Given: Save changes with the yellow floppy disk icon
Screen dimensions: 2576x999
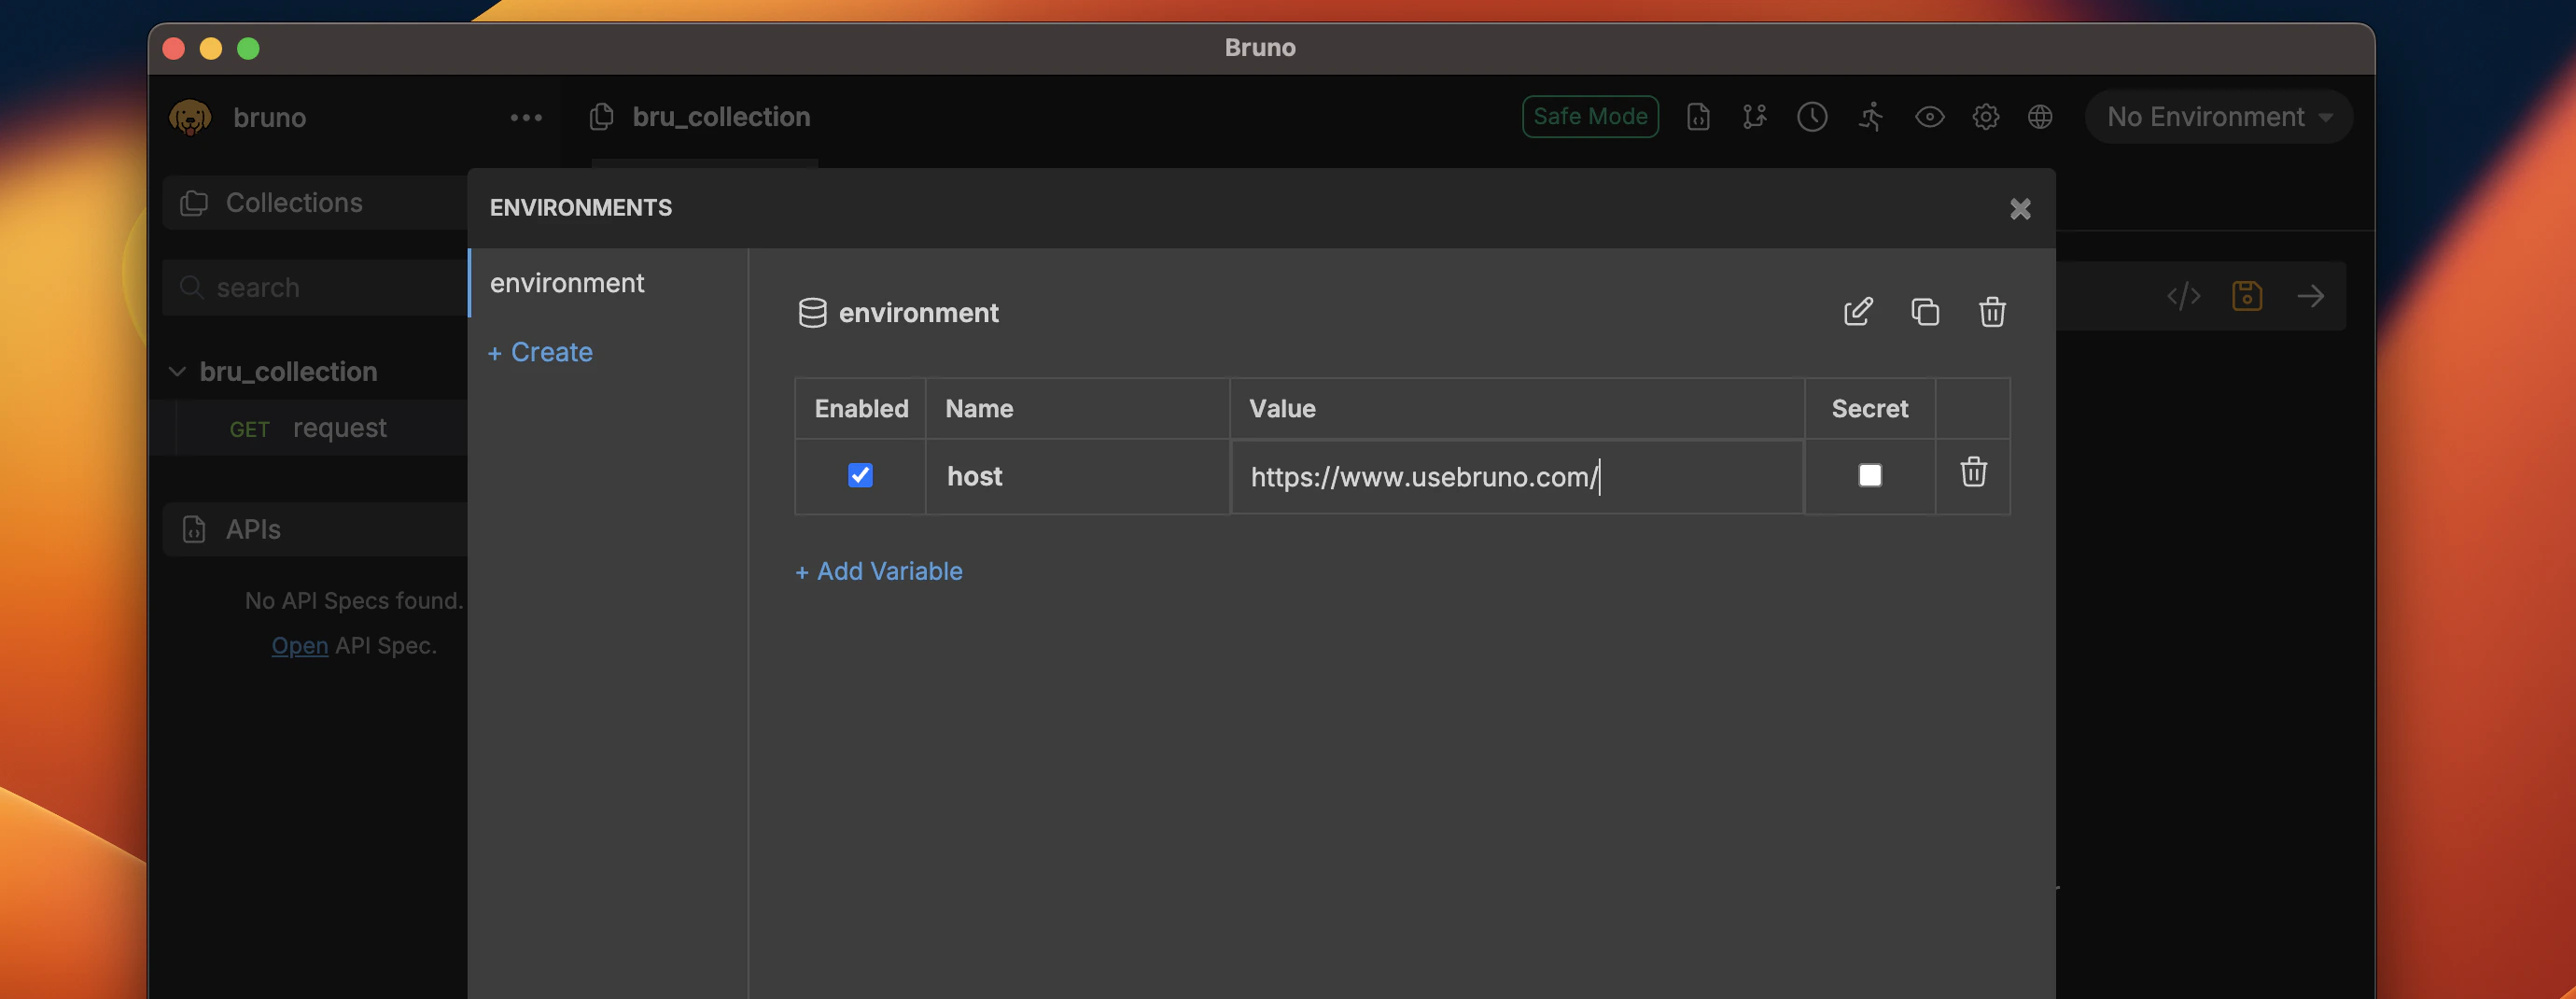Looking at the screenshot, I should [2247, 295].
